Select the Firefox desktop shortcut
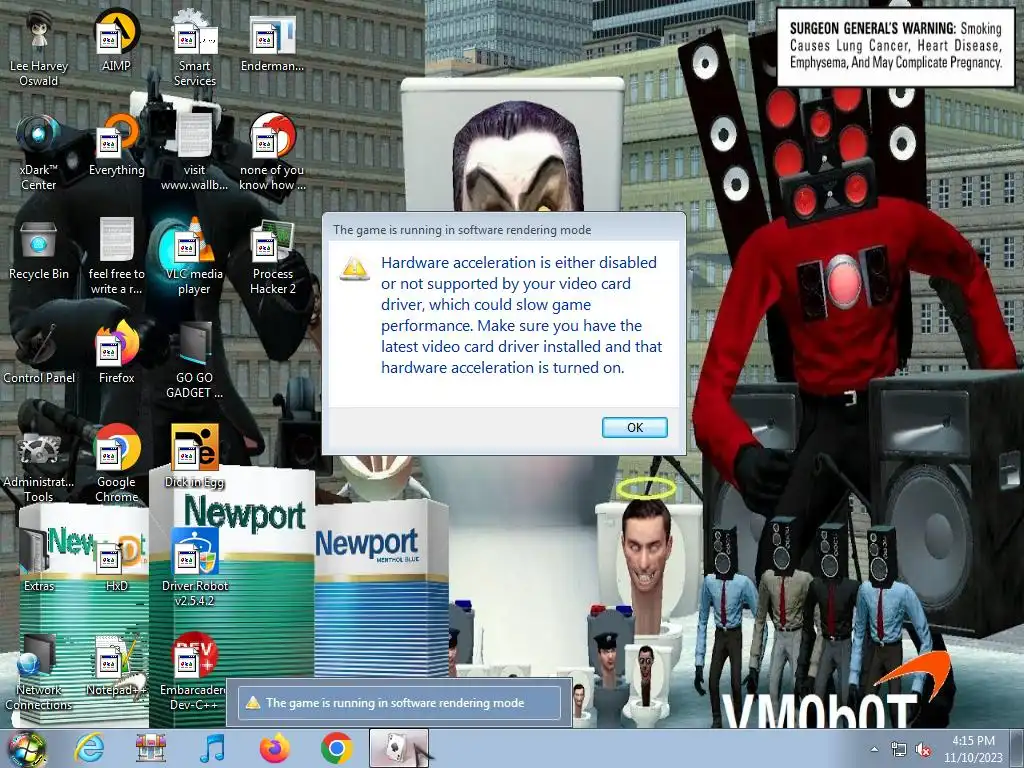This screenshot has height=768, width=1024. coord(116,354)
